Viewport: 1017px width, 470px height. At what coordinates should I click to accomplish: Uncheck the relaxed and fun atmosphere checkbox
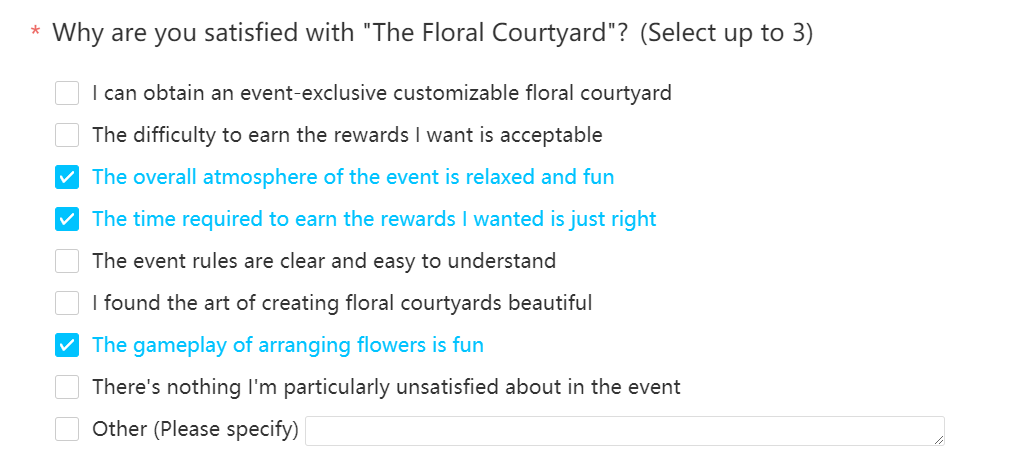click(67, 178)
